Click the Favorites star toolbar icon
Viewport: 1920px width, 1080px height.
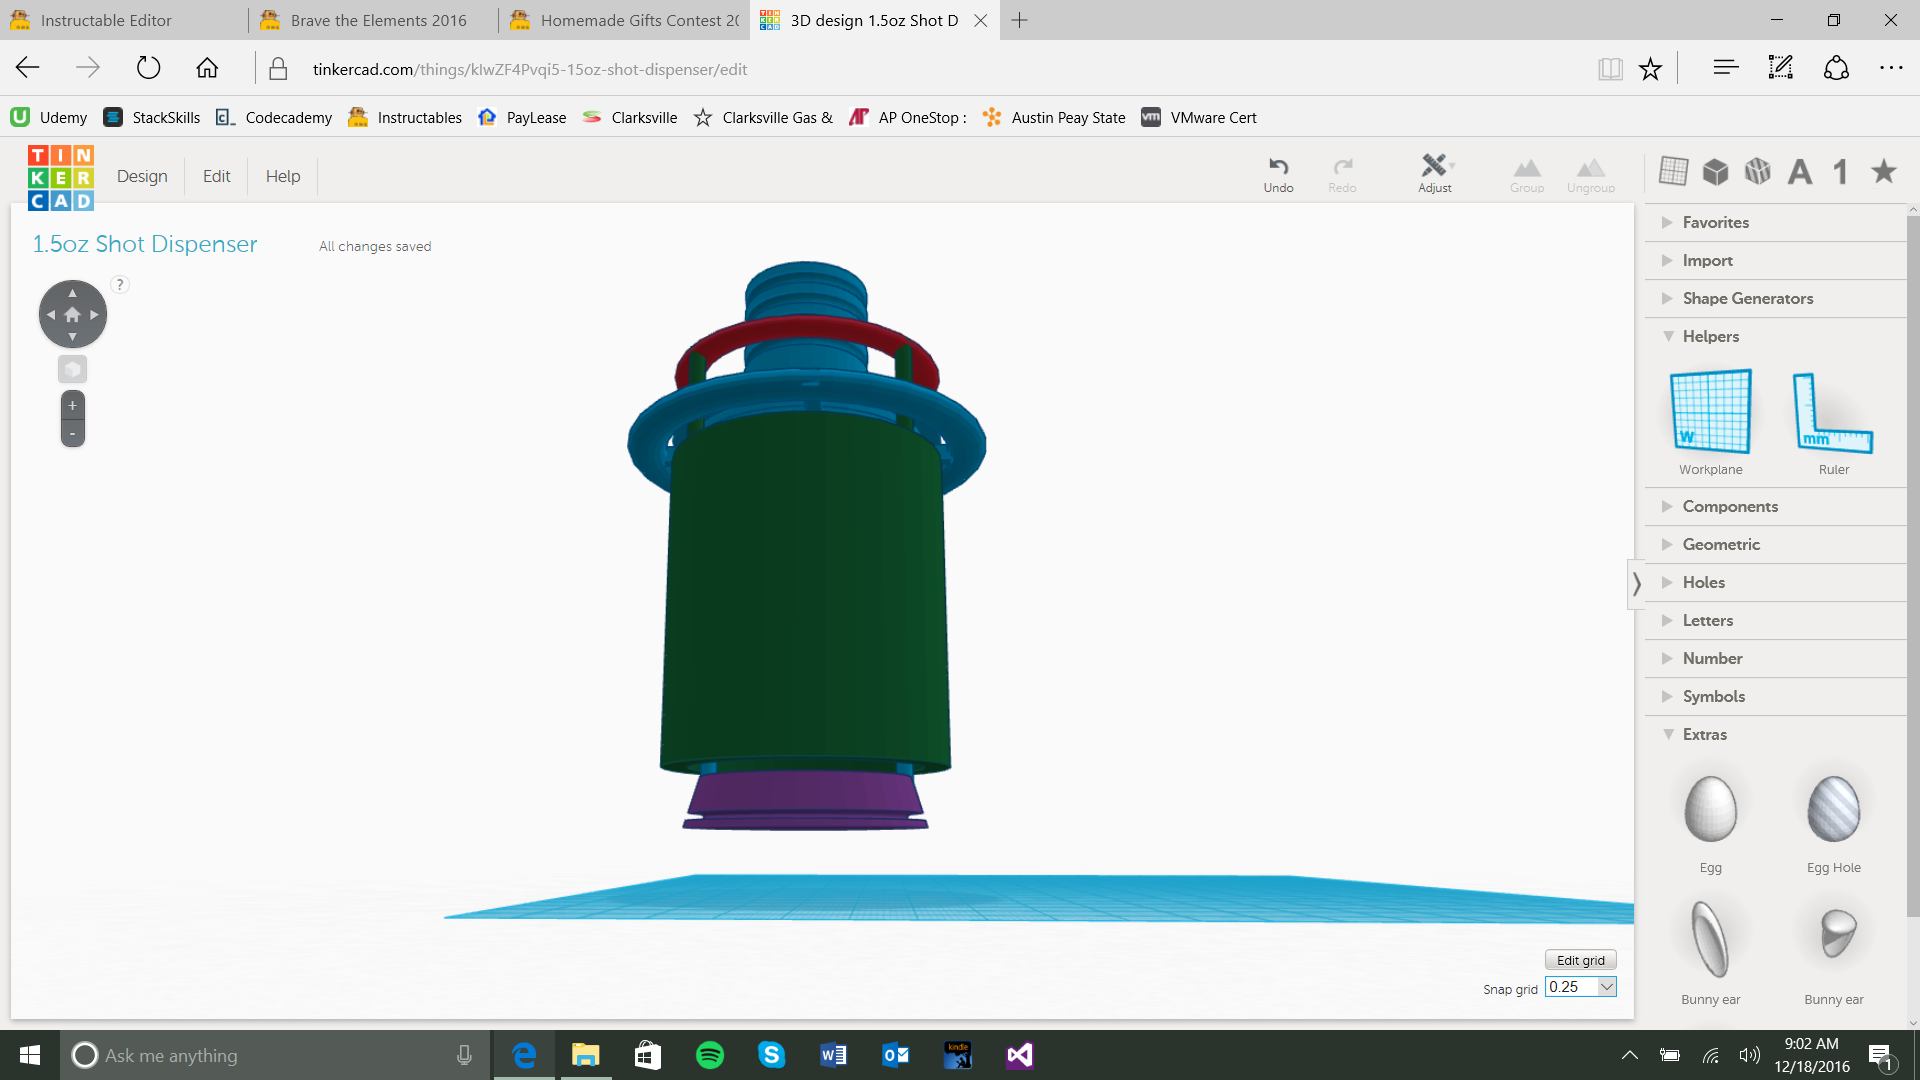tap(1884, 172)
